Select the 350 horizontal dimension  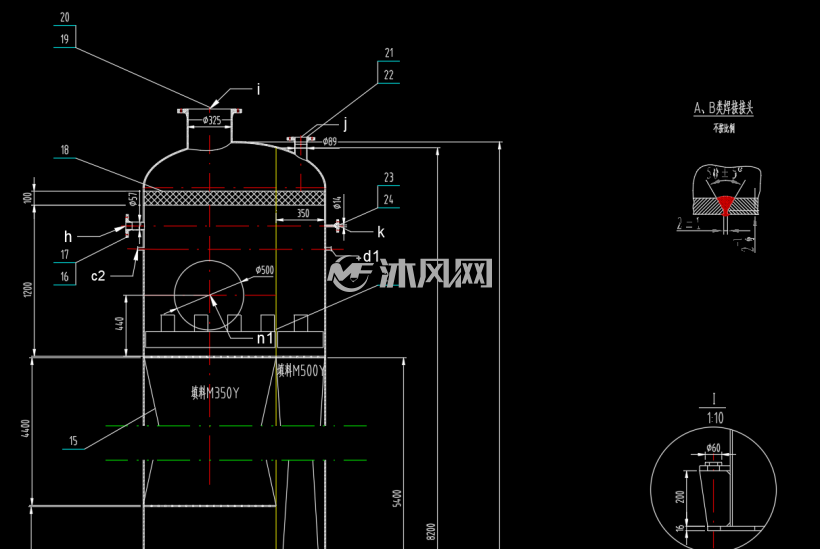pos(303,213)
